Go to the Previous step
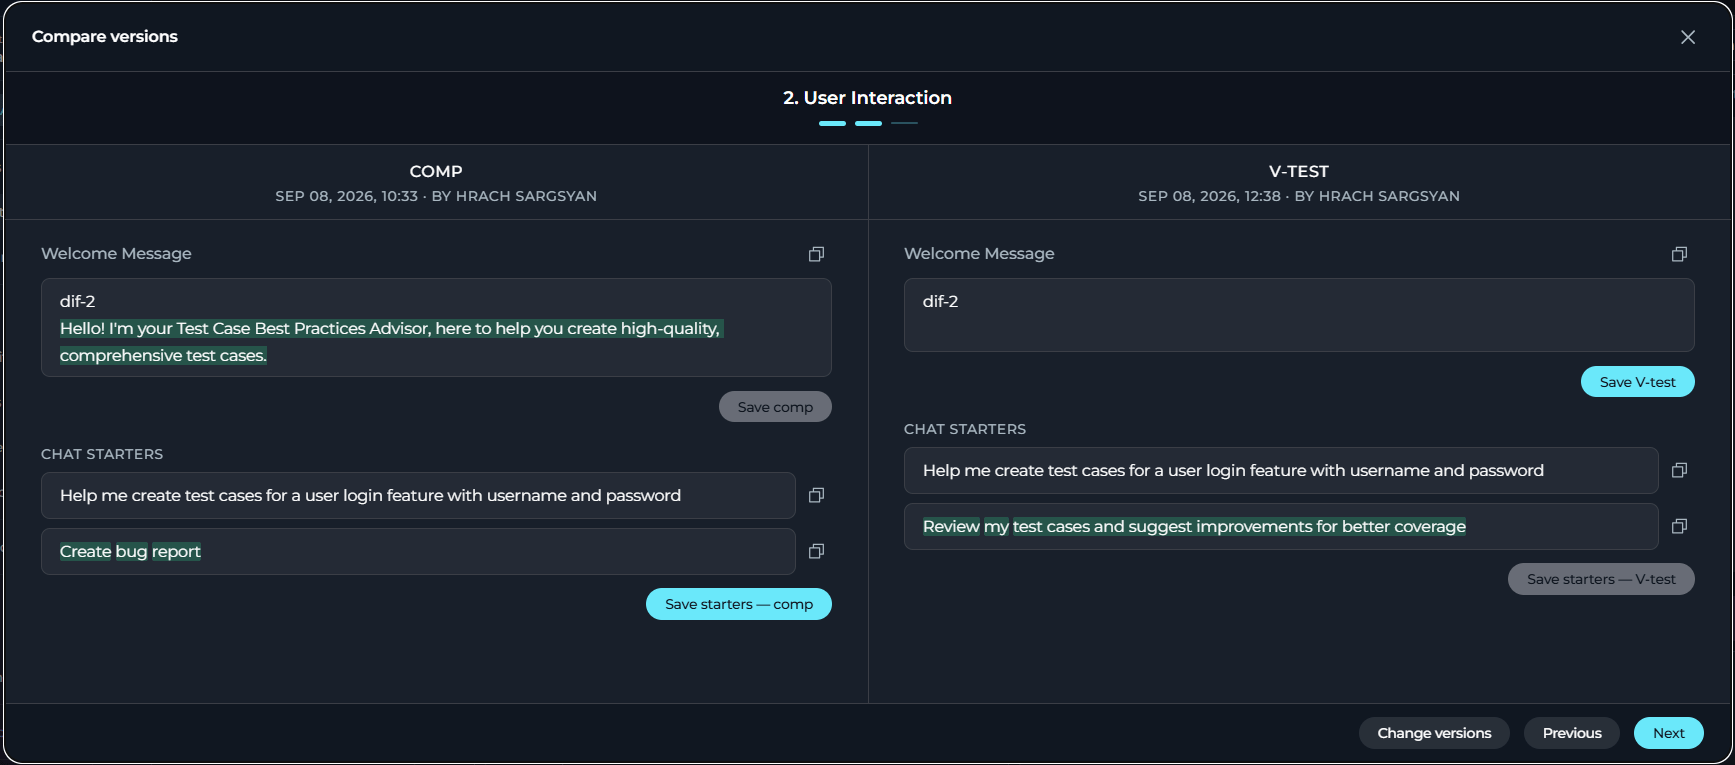Viewport: 1735px width, 765px height. tap(1572, 733)
